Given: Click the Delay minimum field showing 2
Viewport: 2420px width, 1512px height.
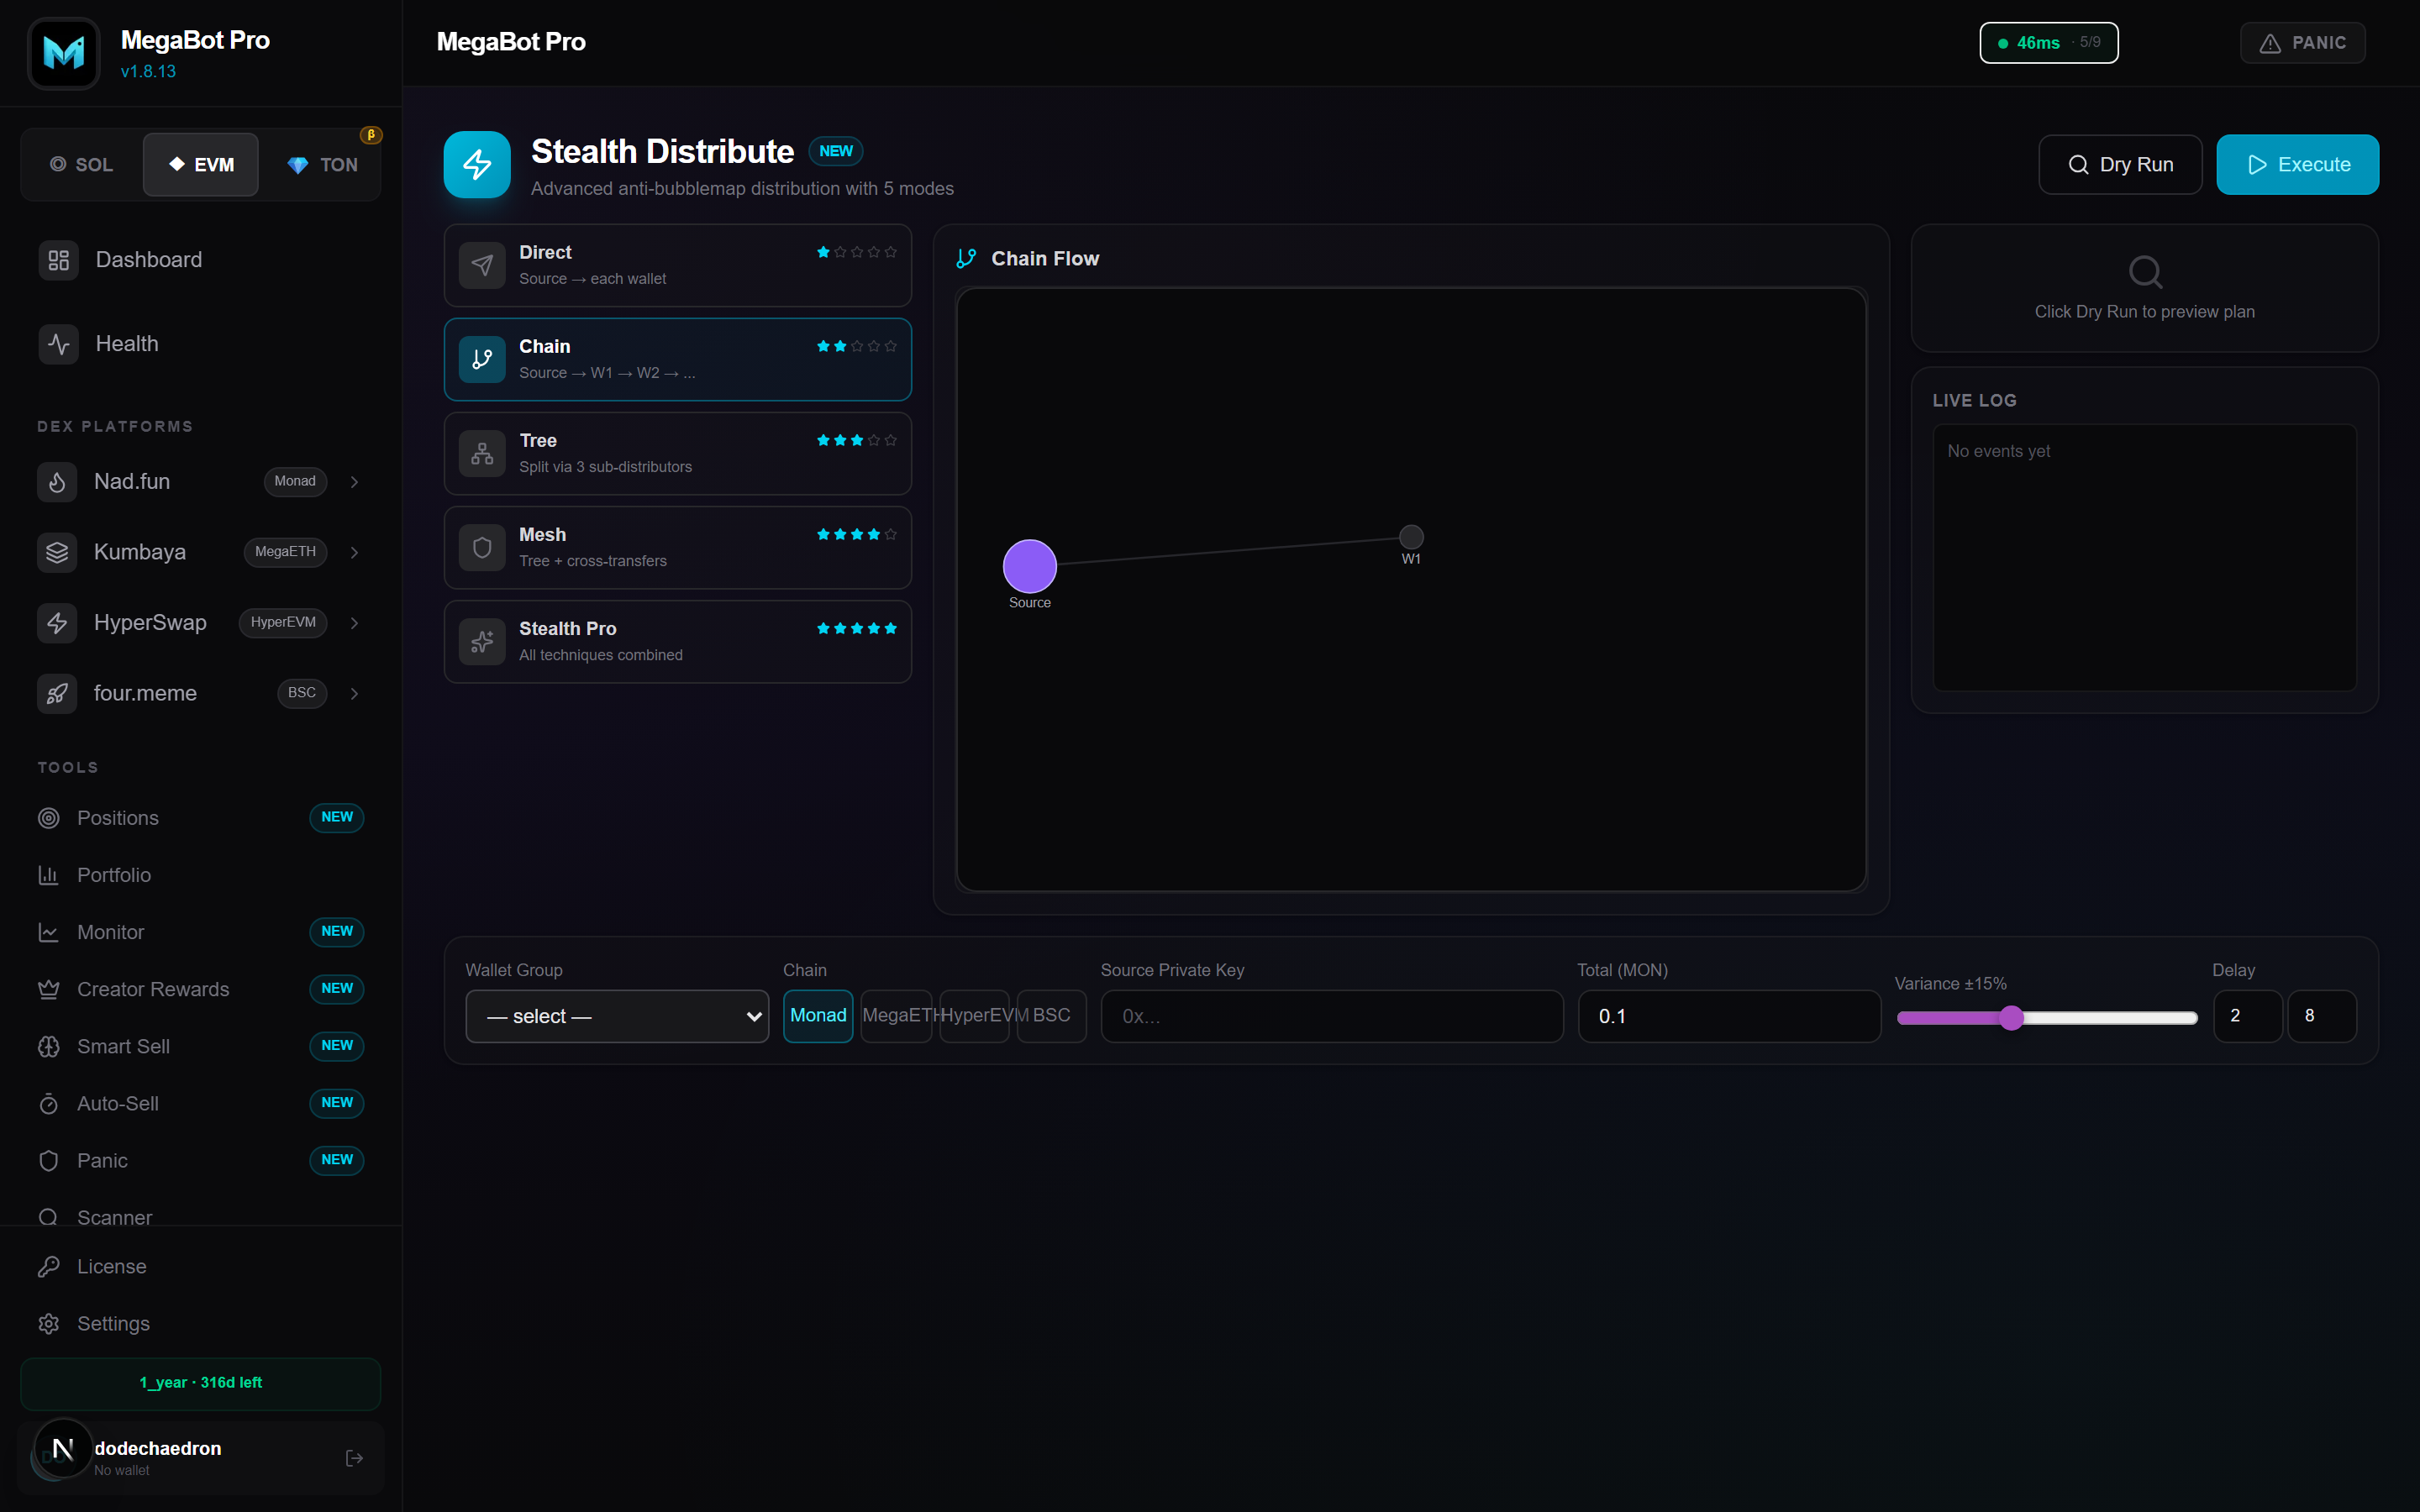Looking at the screenshot, I should click(2247, 1016).
